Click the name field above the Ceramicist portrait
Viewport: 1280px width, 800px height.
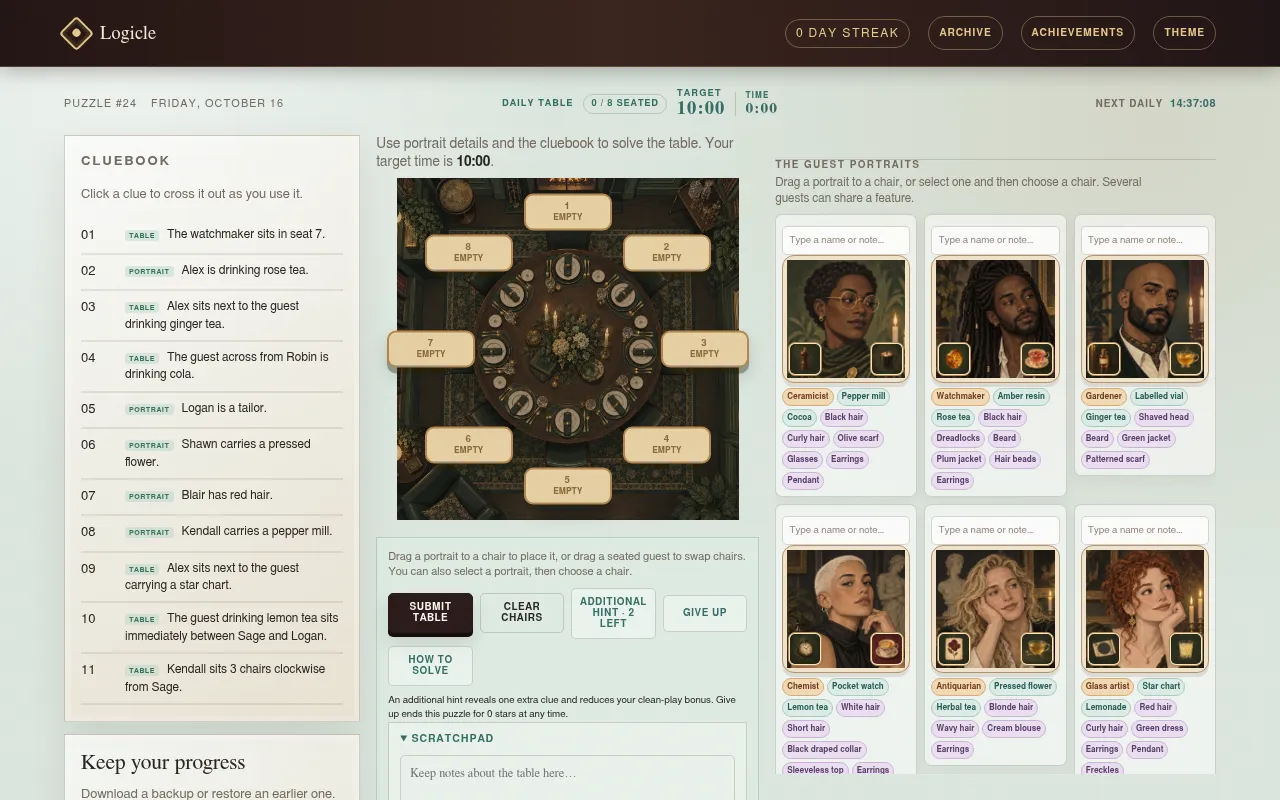(846, 240)
